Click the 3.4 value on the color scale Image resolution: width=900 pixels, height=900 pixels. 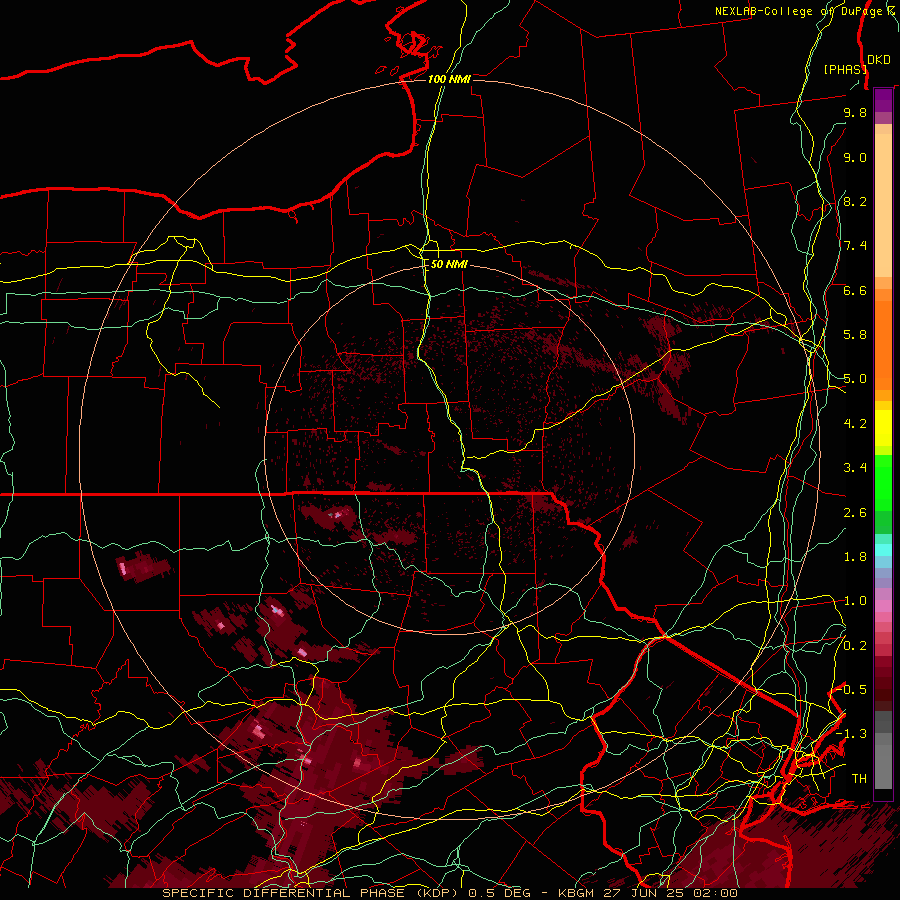tap(855, 468)
